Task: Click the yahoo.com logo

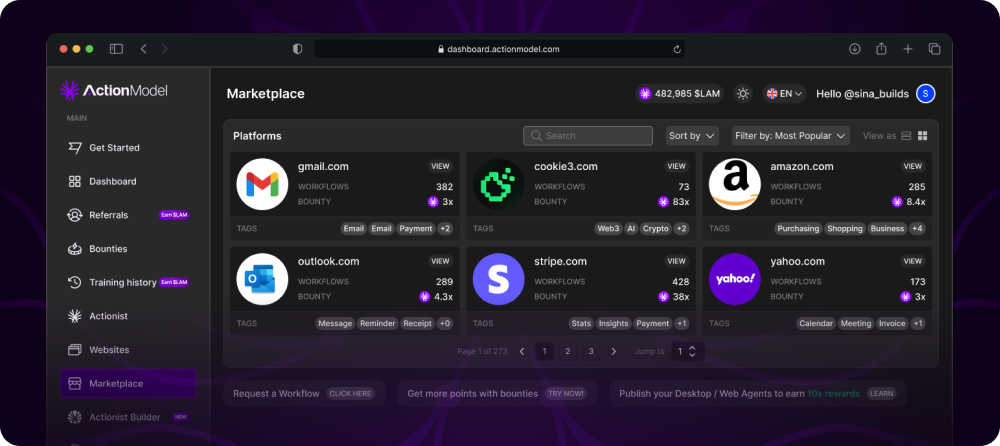Action: point(735,279)
